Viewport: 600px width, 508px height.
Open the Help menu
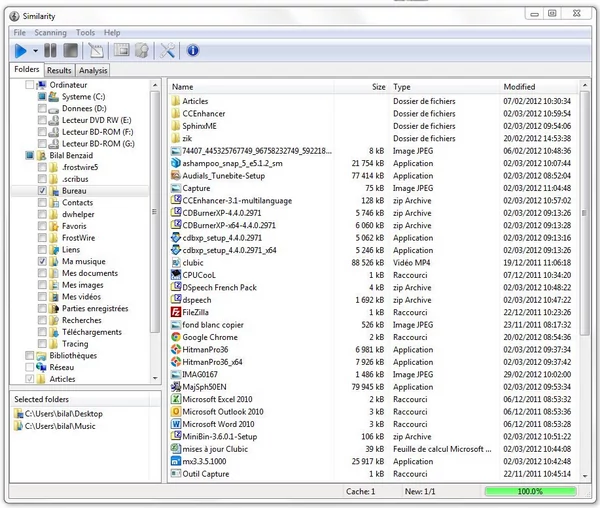tap(112, 33)
